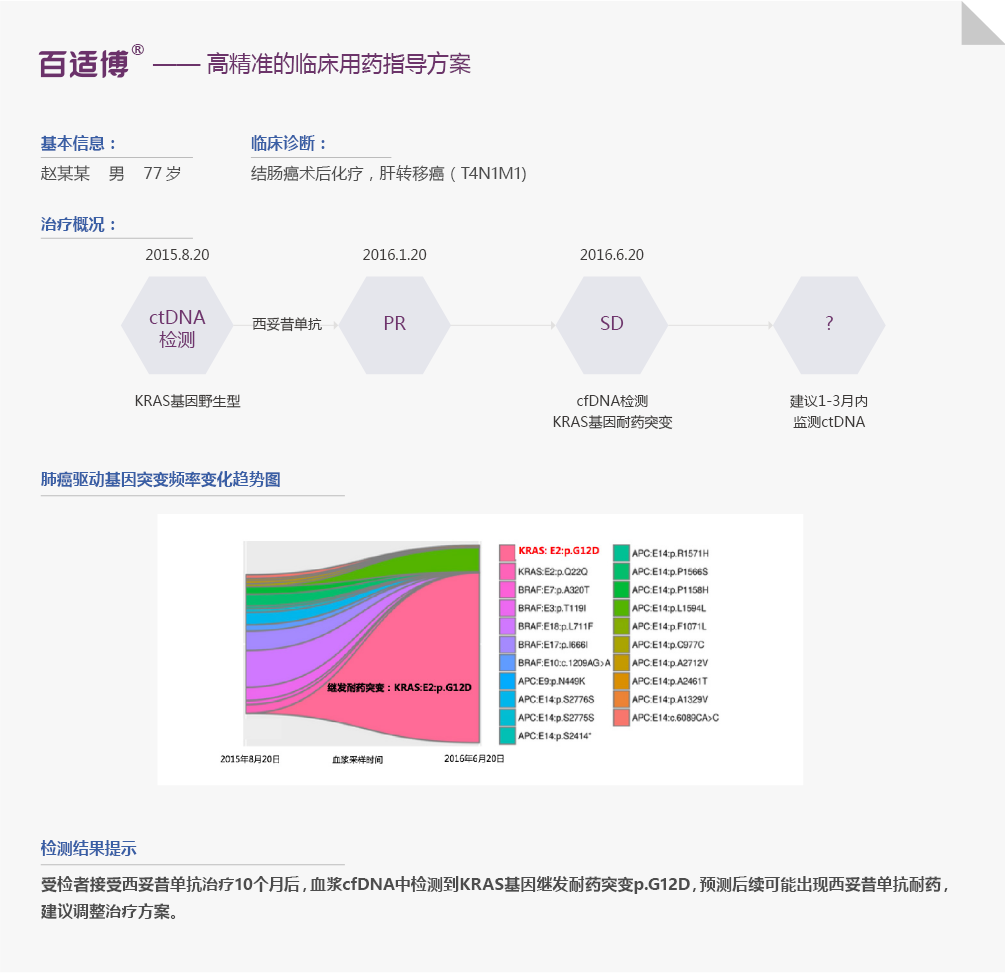Click the KRAS:E2:p.Q22Q legend color swatch
The width and height of the screenshot is (1005, 973).
pyautogui.click(x=507, y=571)
